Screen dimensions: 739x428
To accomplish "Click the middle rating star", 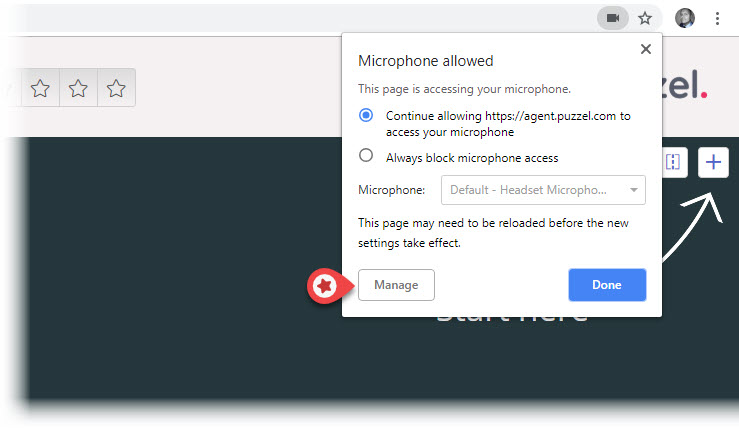I will pyautogui.click(x=78, y=89).
